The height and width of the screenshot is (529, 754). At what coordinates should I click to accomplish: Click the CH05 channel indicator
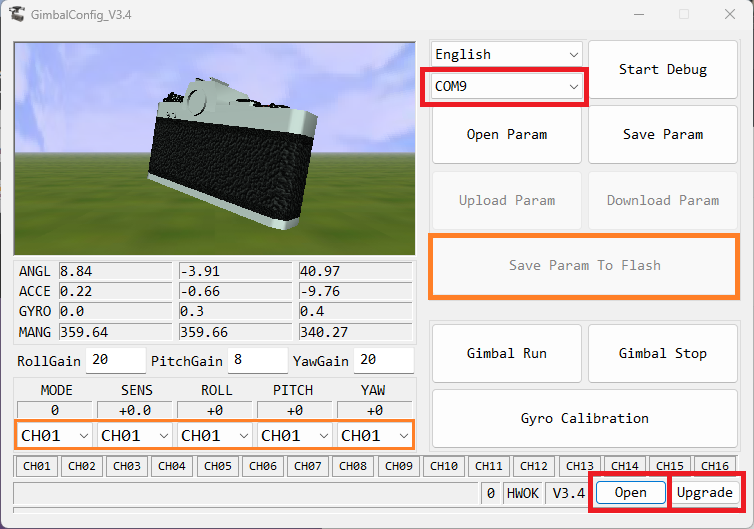coord(218,466)
